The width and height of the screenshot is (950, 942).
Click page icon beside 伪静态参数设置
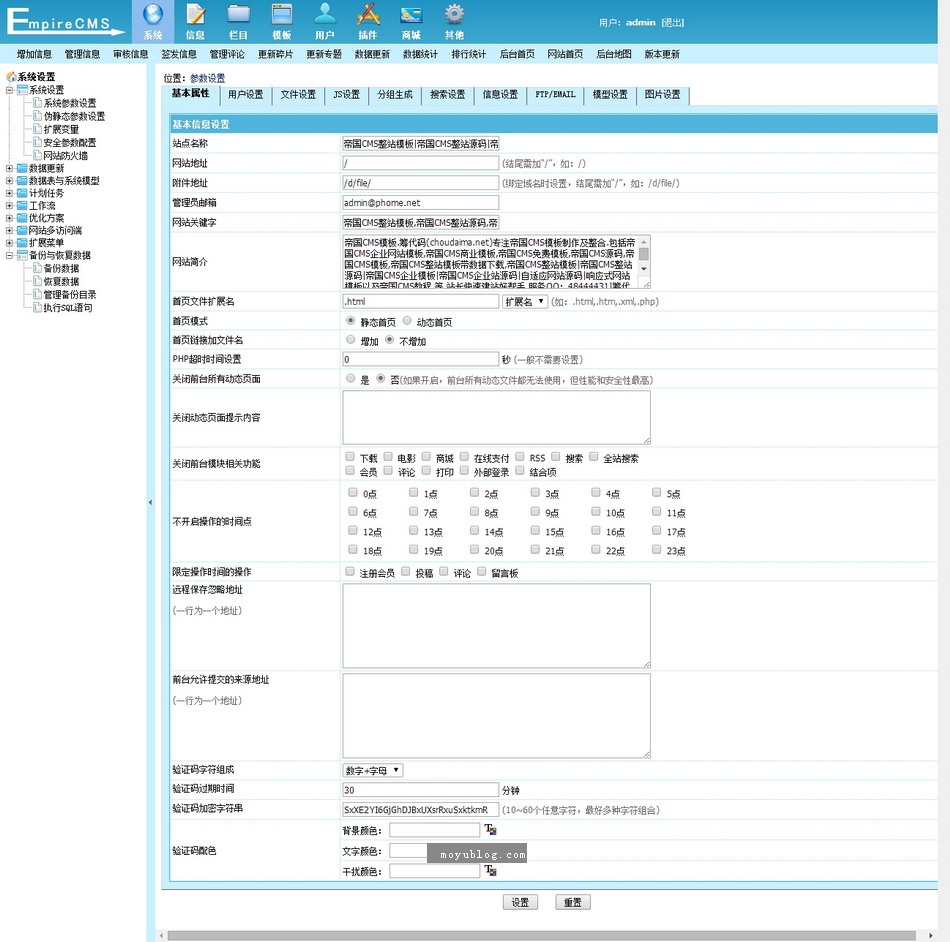(x=37, y=116)
